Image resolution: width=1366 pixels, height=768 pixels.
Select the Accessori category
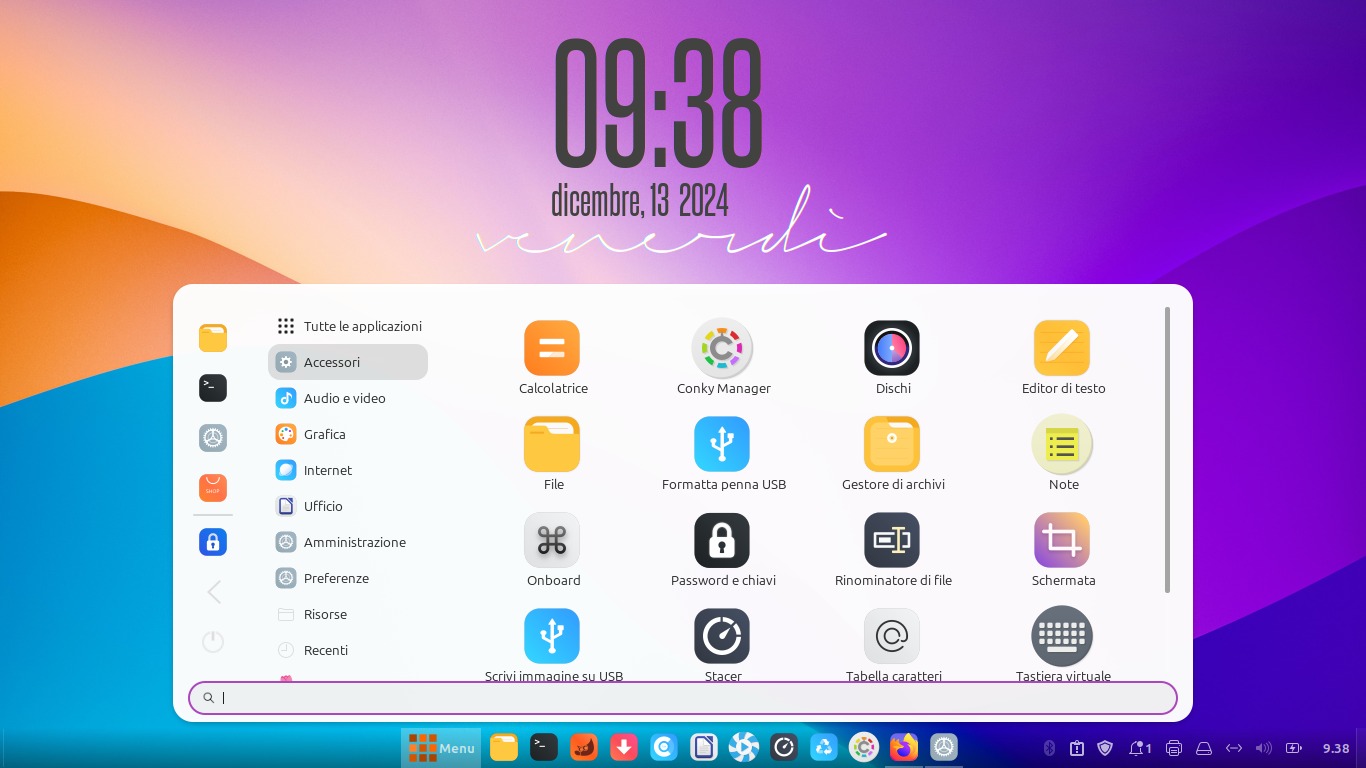348,362
